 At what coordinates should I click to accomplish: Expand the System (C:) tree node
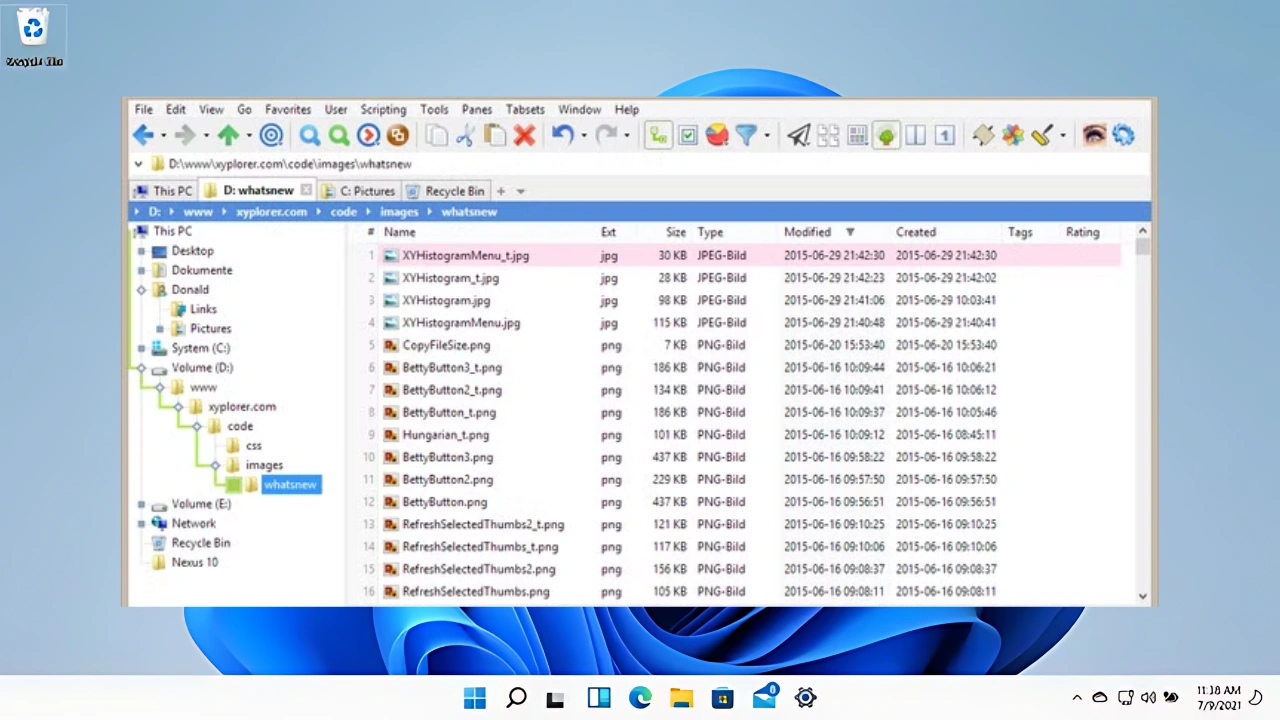(x=141, y=348)
